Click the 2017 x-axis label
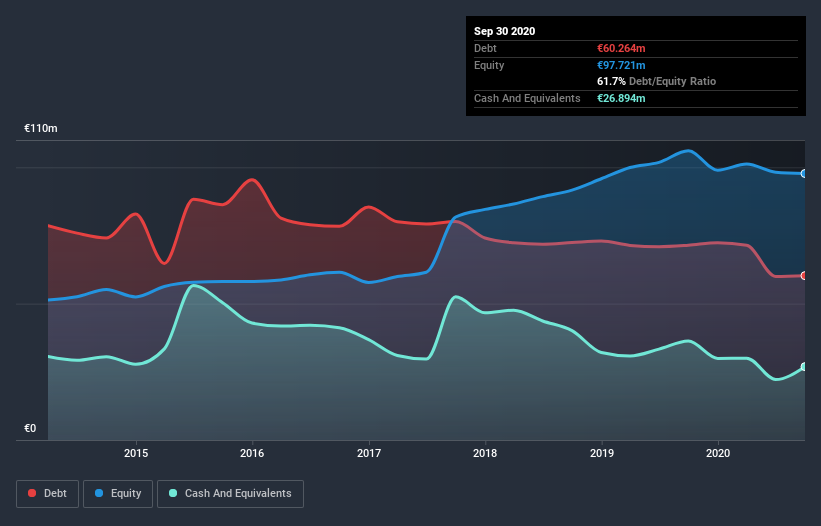The image size is (821, 526). (369, 453)
